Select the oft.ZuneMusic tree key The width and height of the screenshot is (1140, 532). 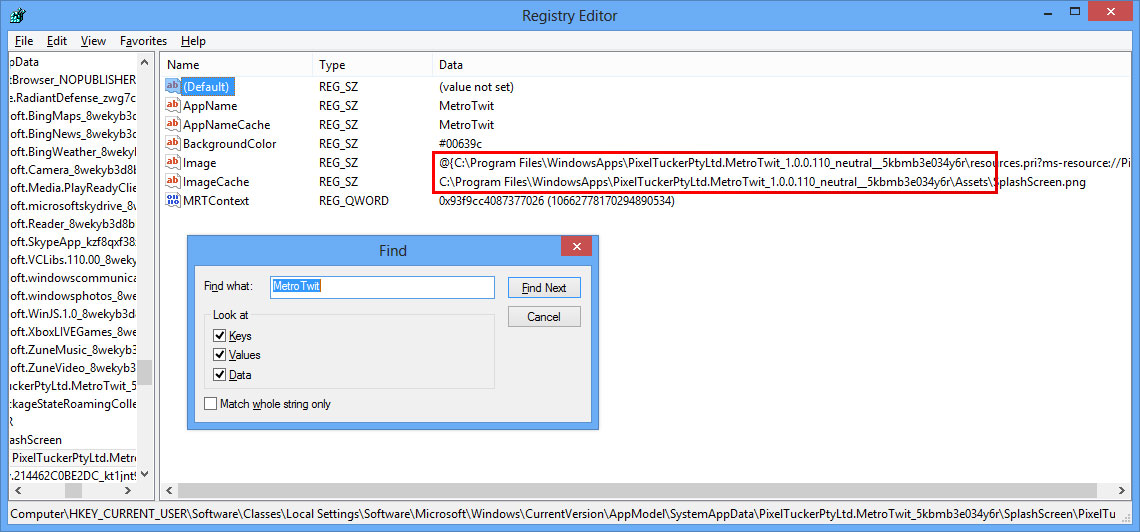pos(74,350)
